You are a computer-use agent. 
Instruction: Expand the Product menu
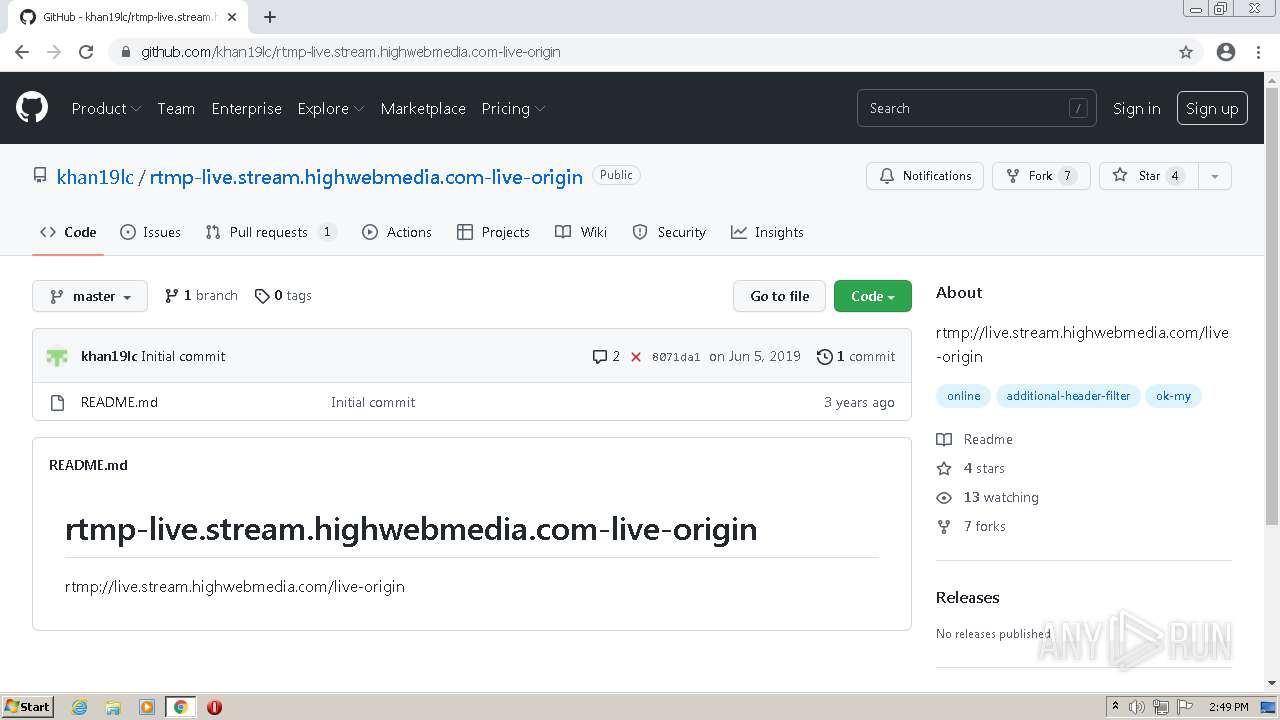(106, 108)
